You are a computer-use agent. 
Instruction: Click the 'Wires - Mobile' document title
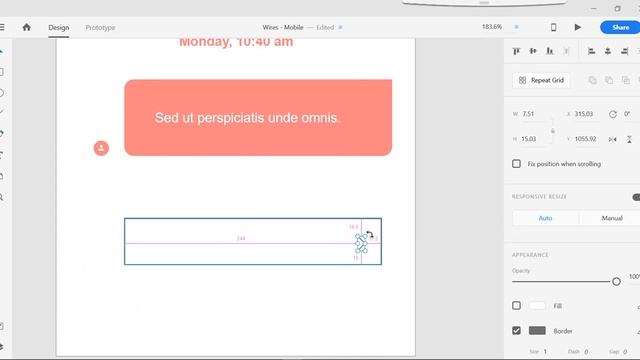tap(282, 27)
